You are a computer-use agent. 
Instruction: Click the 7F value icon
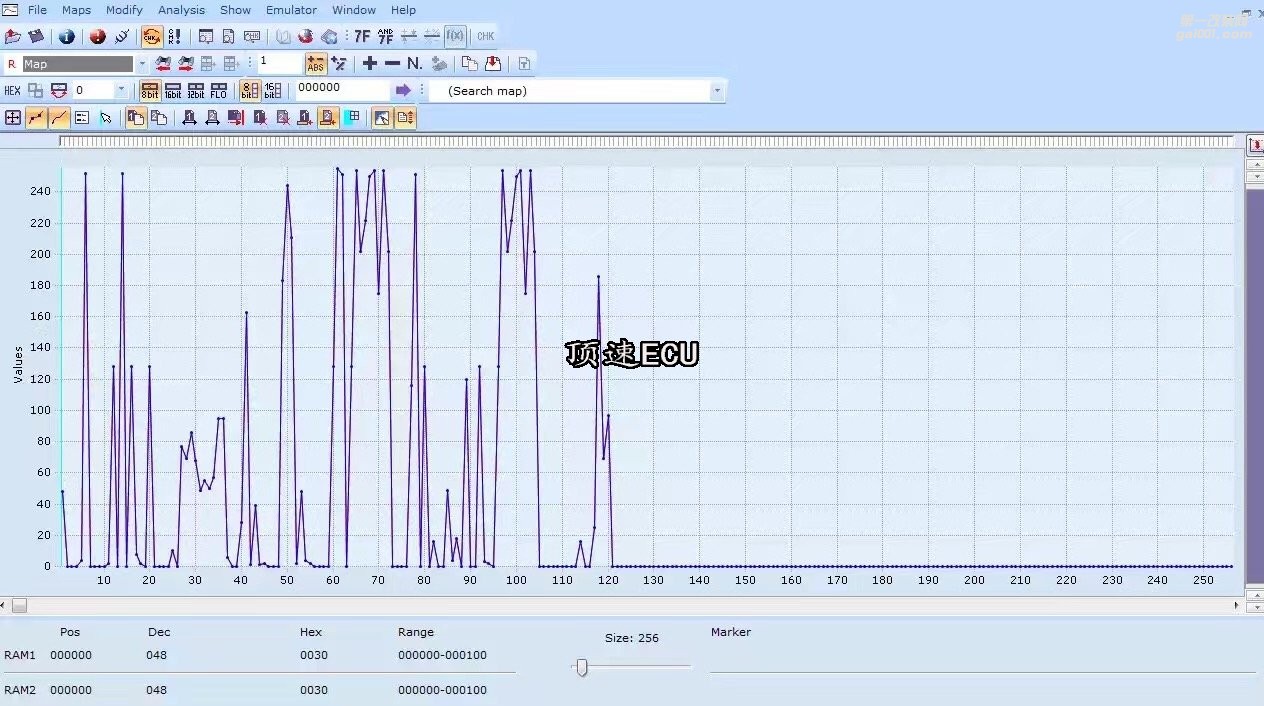click(362, 37)
